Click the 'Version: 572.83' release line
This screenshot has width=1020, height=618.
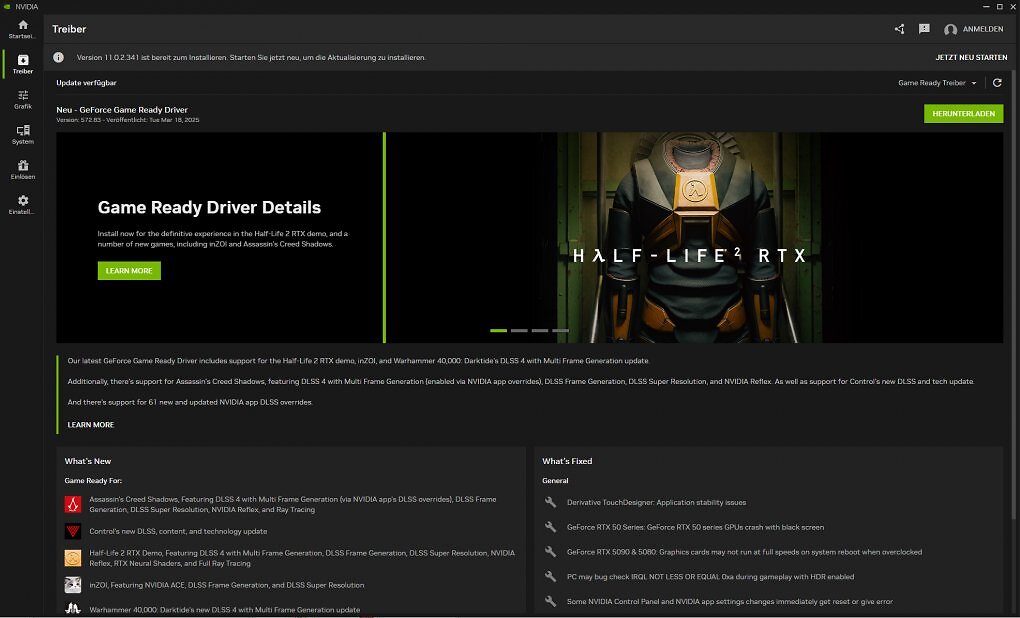click(128, 120)
